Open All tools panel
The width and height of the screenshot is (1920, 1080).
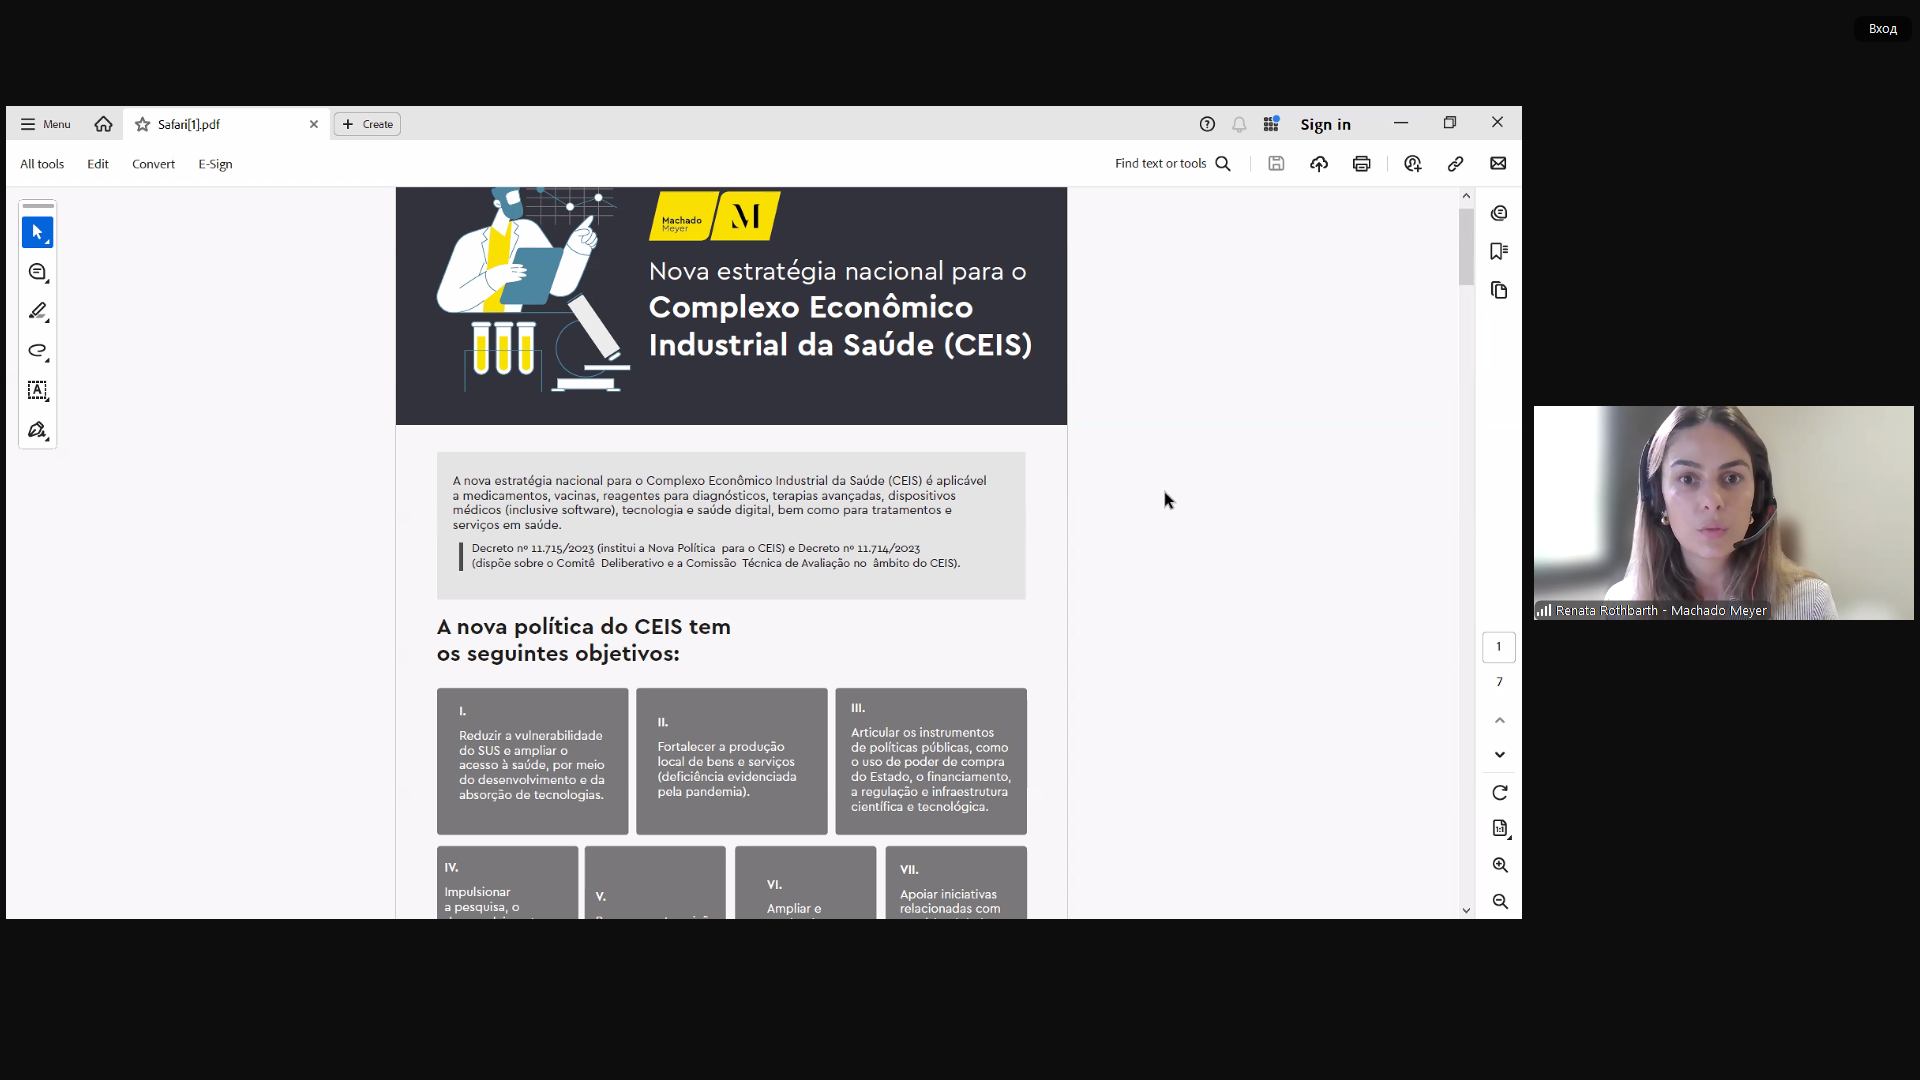[42, 164]
